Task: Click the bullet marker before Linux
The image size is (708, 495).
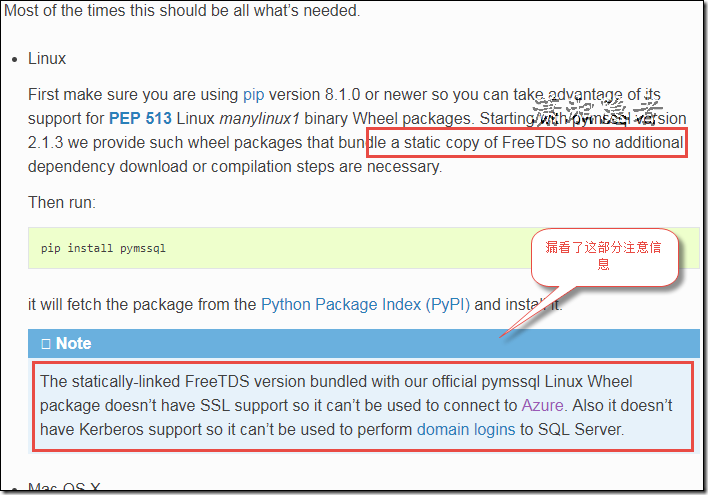Action: pos(13,60)
